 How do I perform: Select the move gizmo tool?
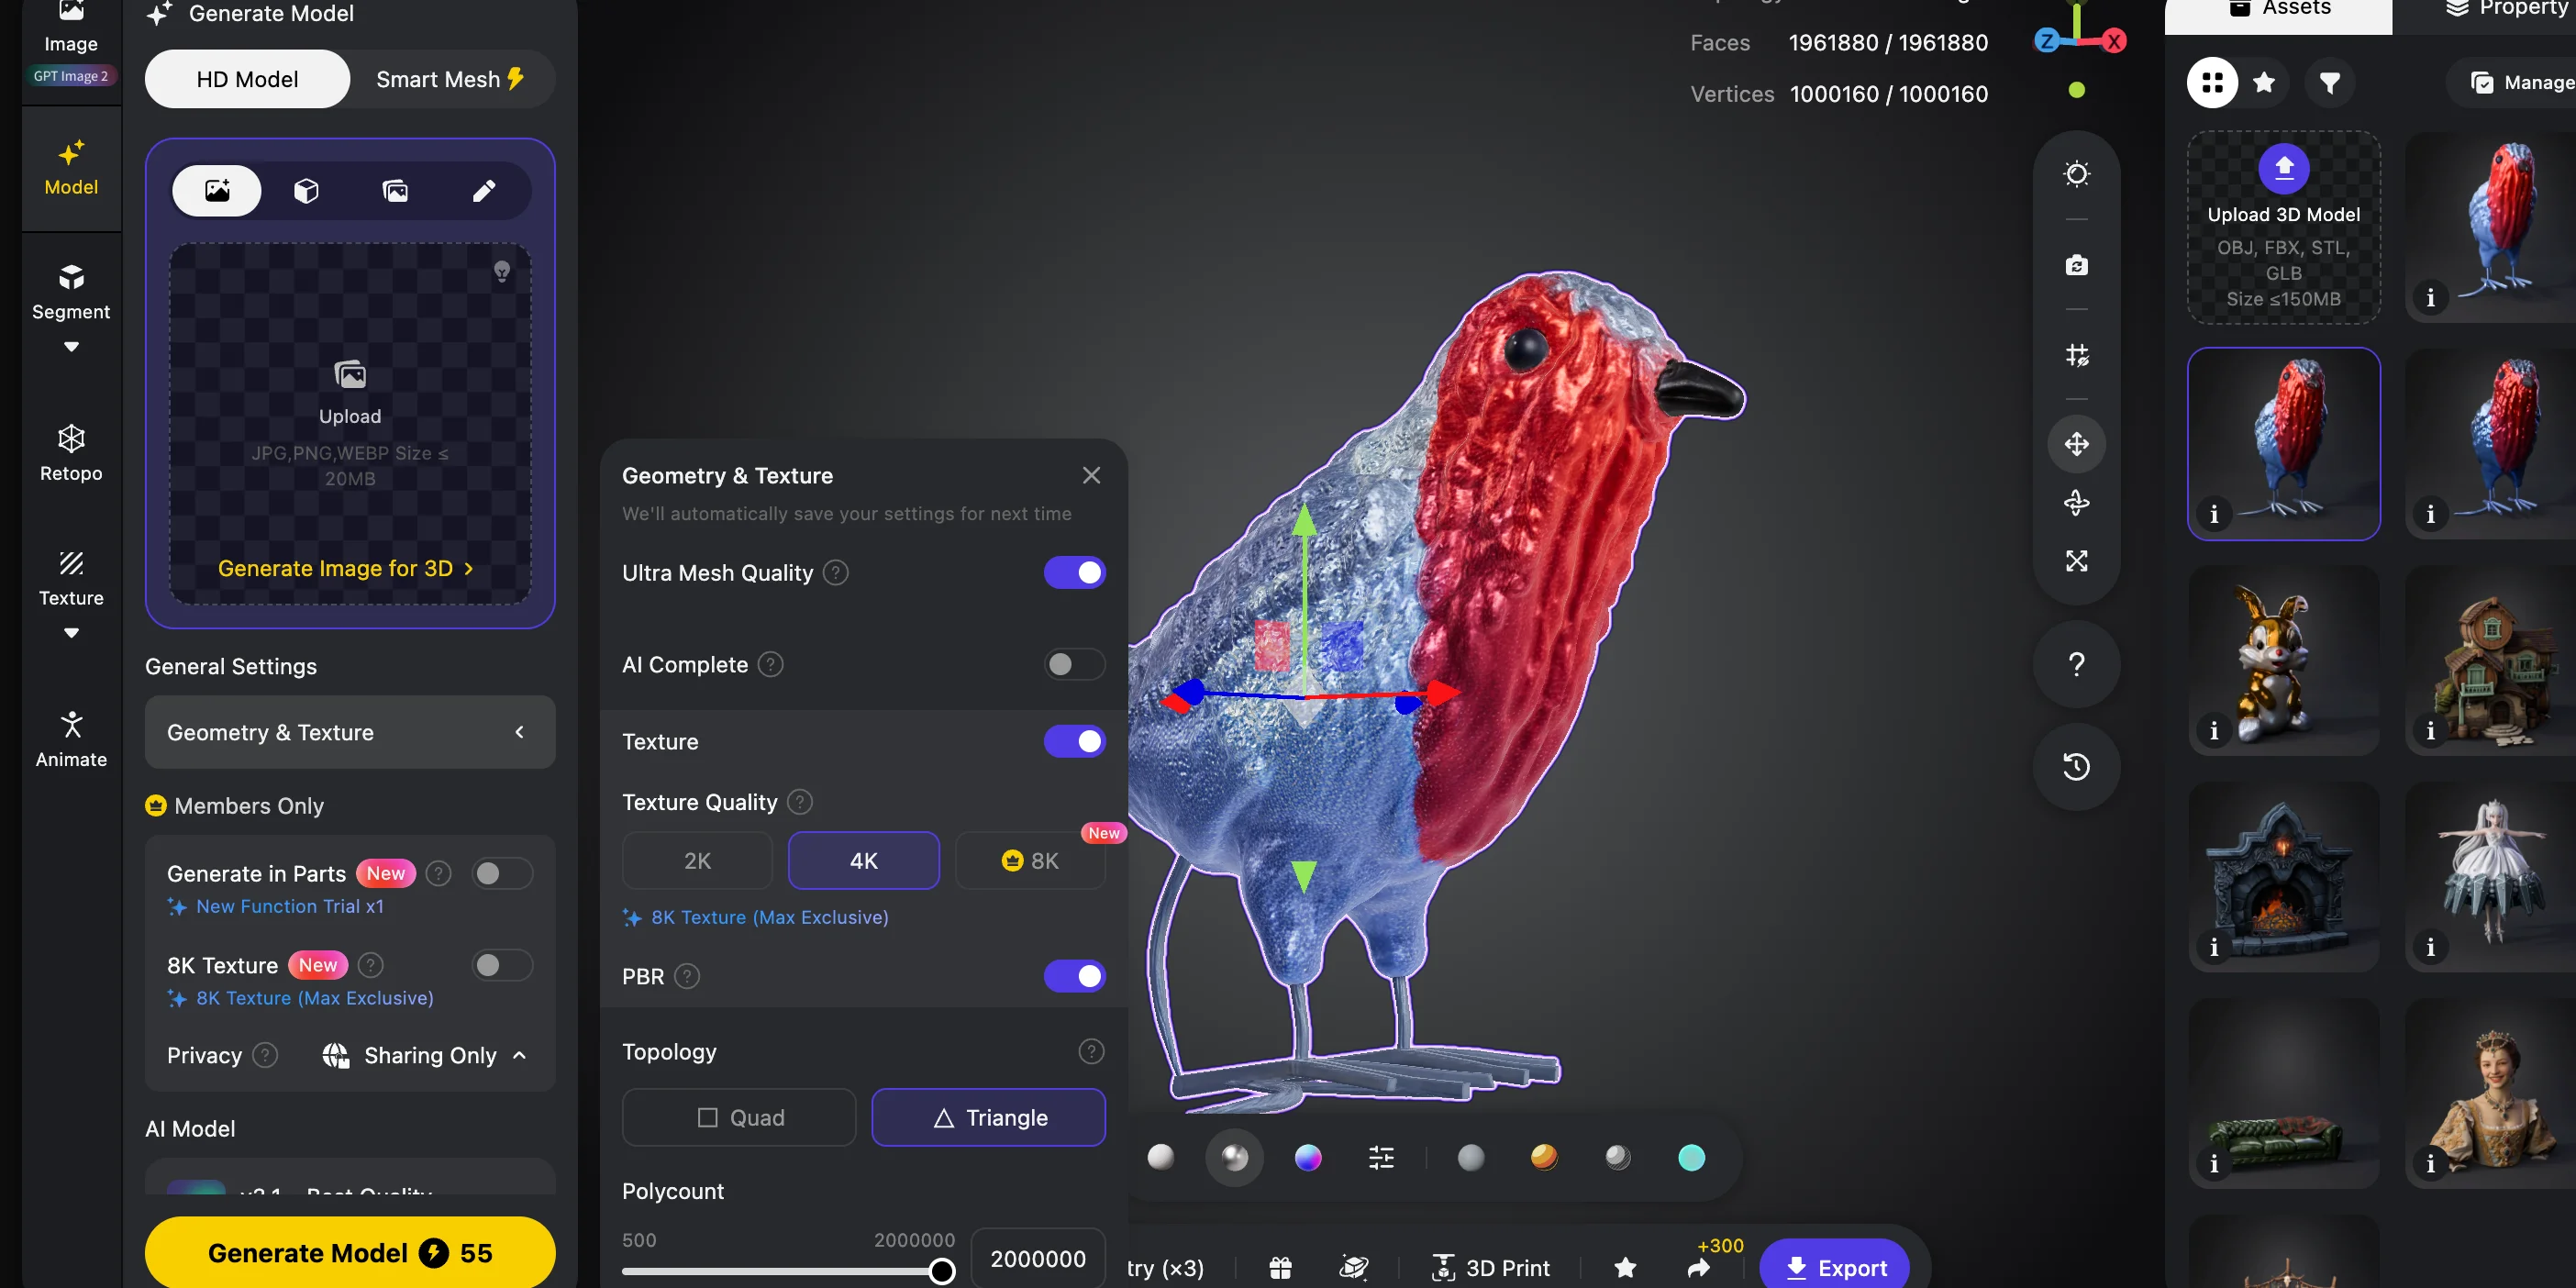(2077, 444)
